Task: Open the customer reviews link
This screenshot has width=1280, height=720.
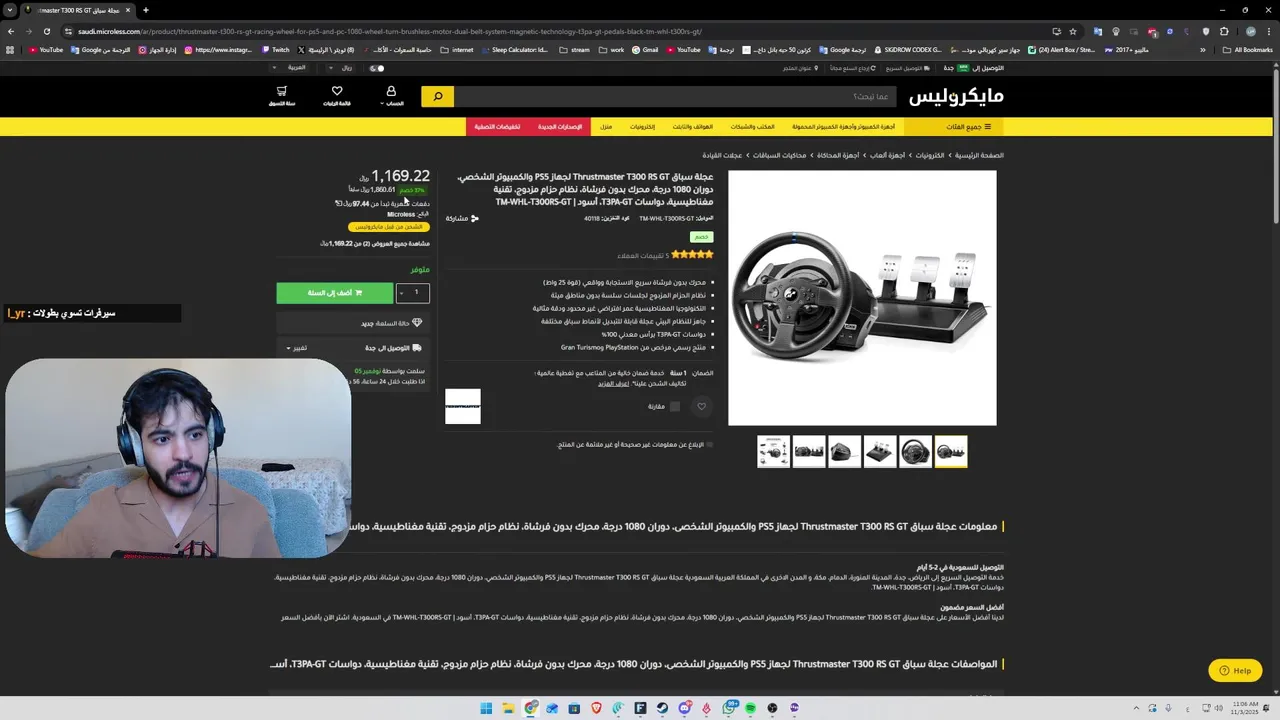Action: click(643, 256)
